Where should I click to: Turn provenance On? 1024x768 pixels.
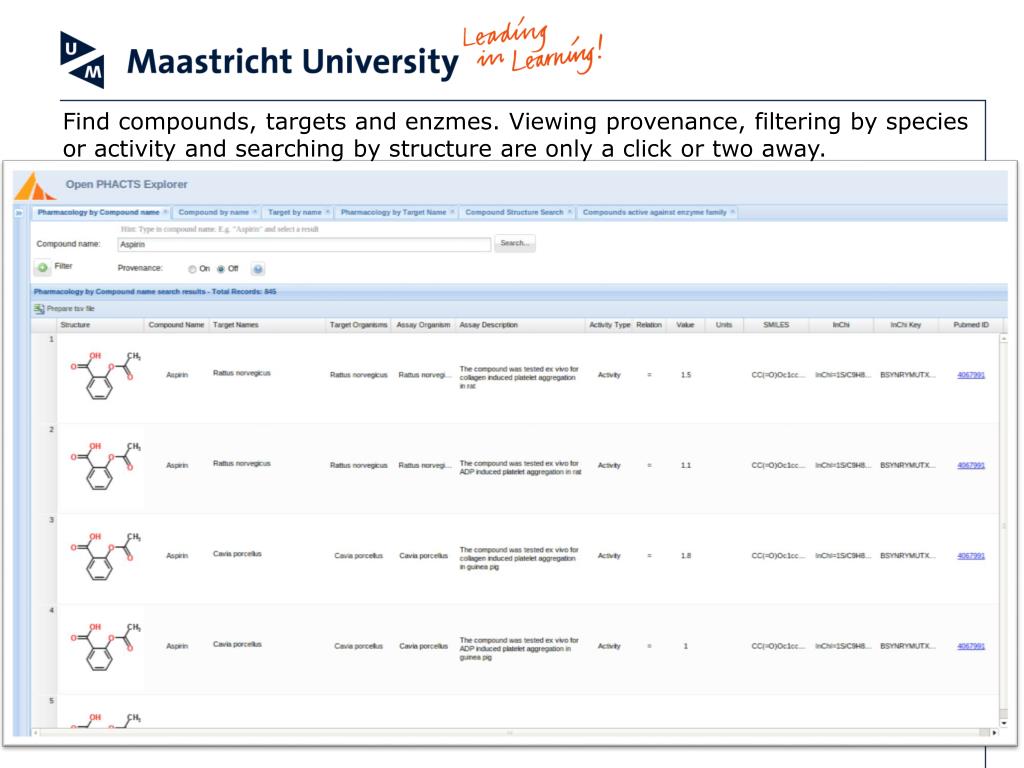pos(192,269)
